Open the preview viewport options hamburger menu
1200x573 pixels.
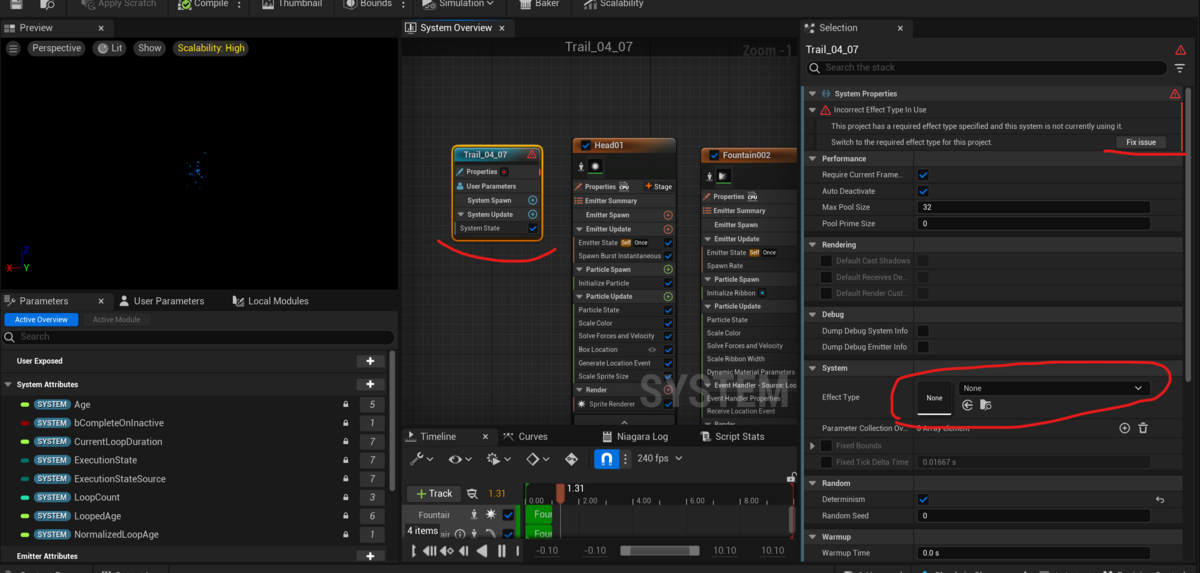click(13, 48)
